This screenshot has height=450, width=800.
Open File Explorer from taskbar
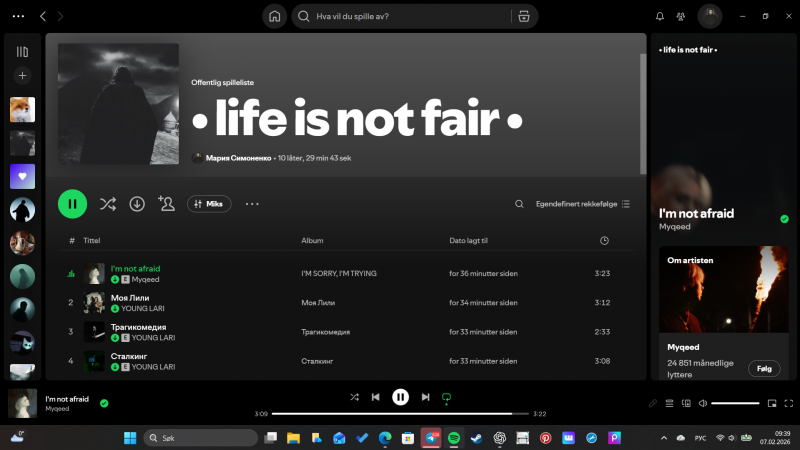point(293,438)
